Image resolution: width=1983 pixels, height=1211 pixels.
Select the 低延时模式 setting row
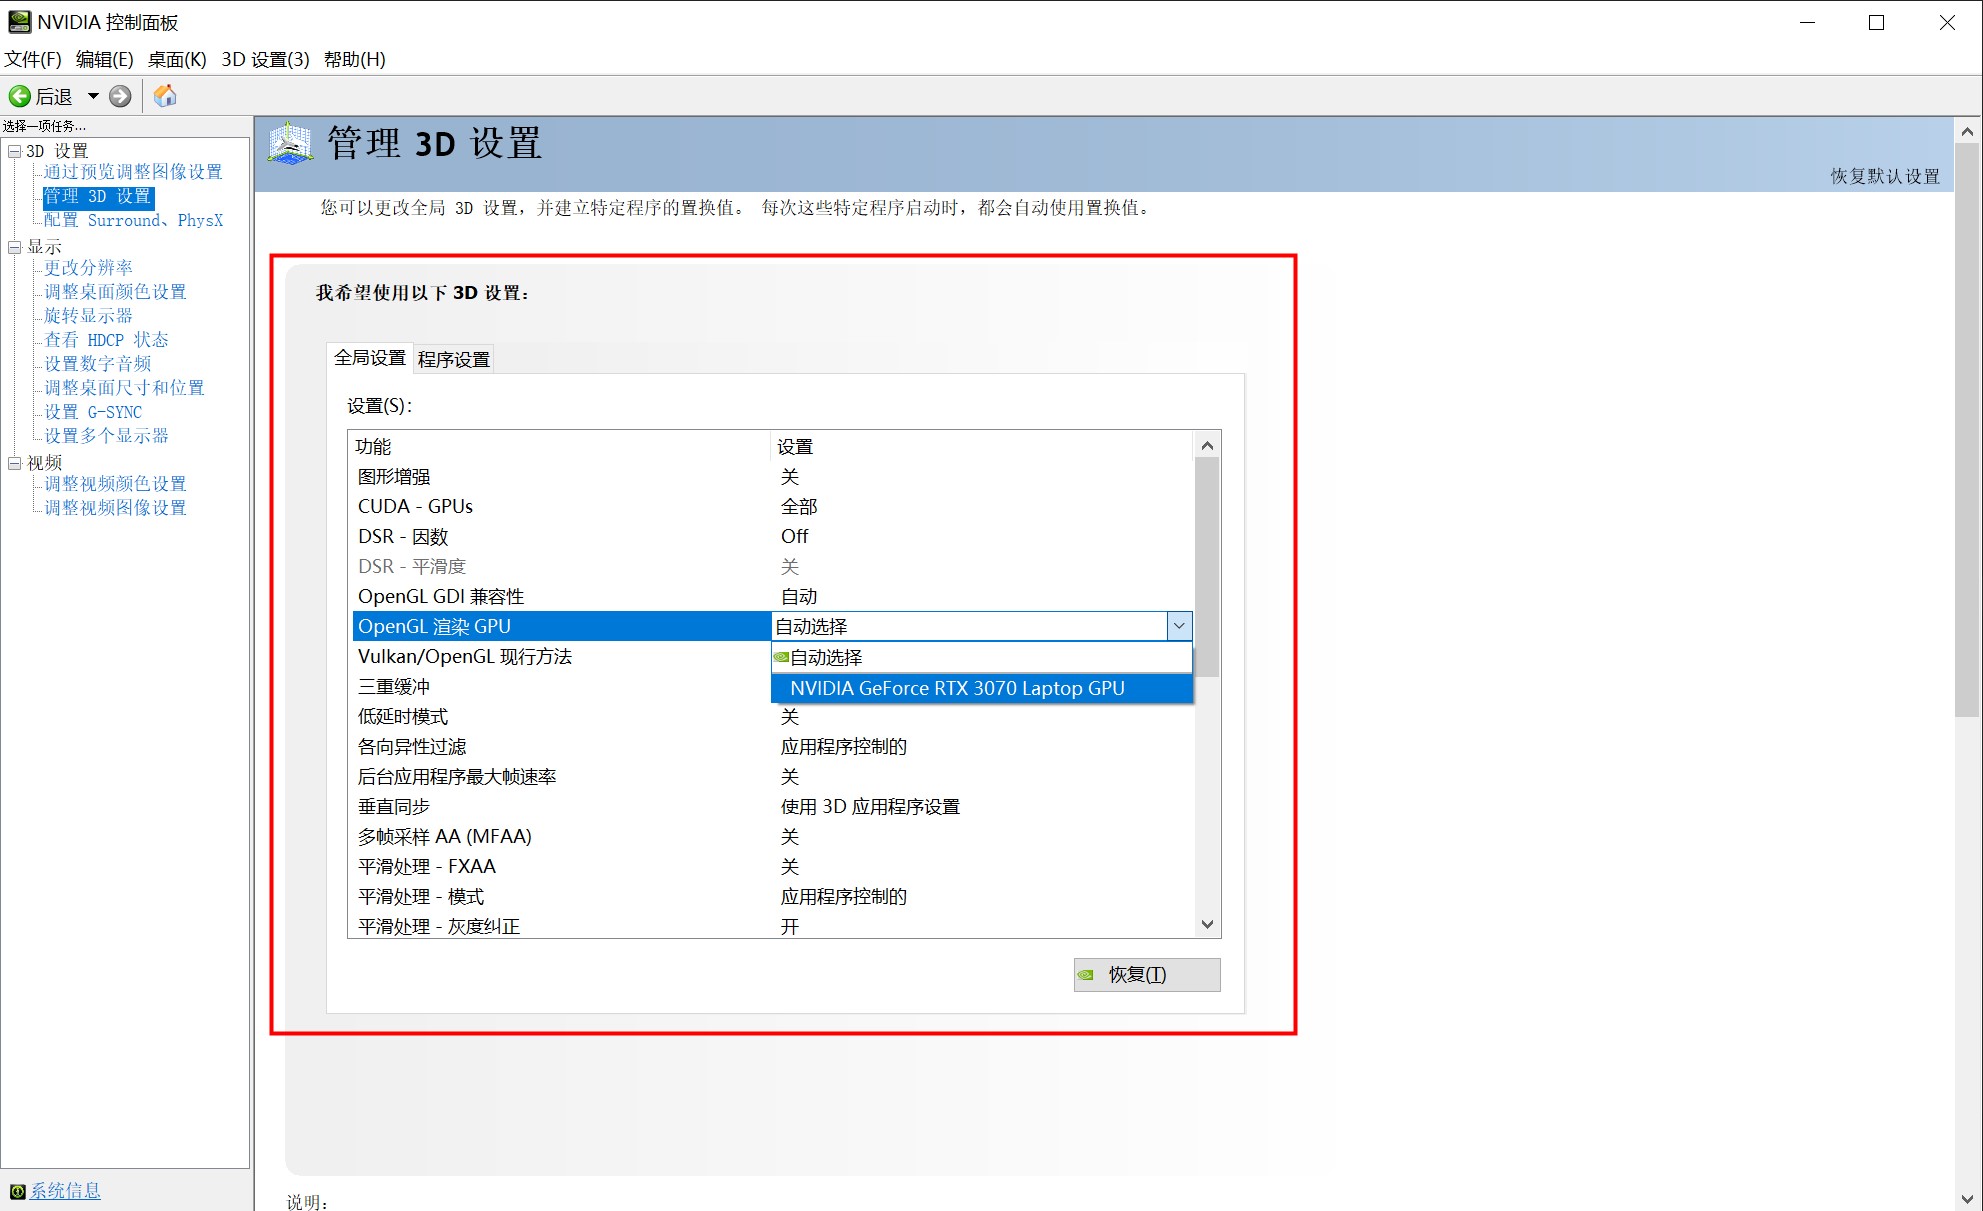771,717
